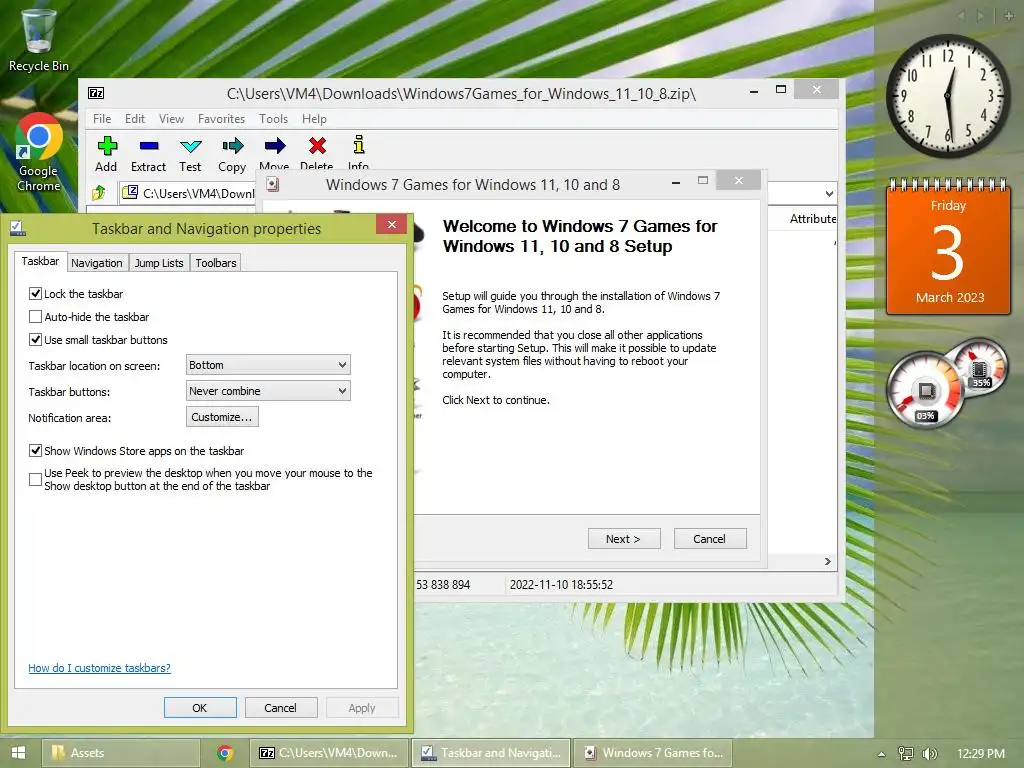1024x768 pixels.
Task: Click the Attribute column header
Action: point(812,219)
